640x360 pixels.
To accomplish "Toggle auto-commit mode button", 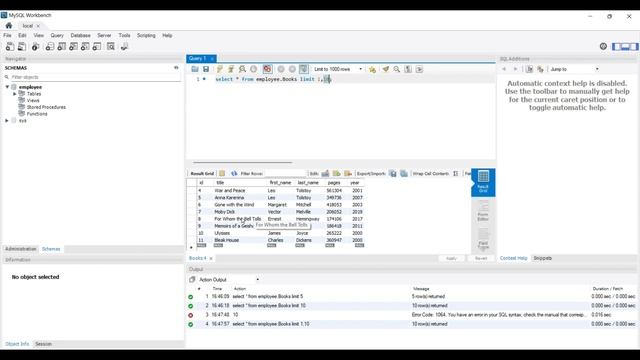I will [x=303, y=69].
